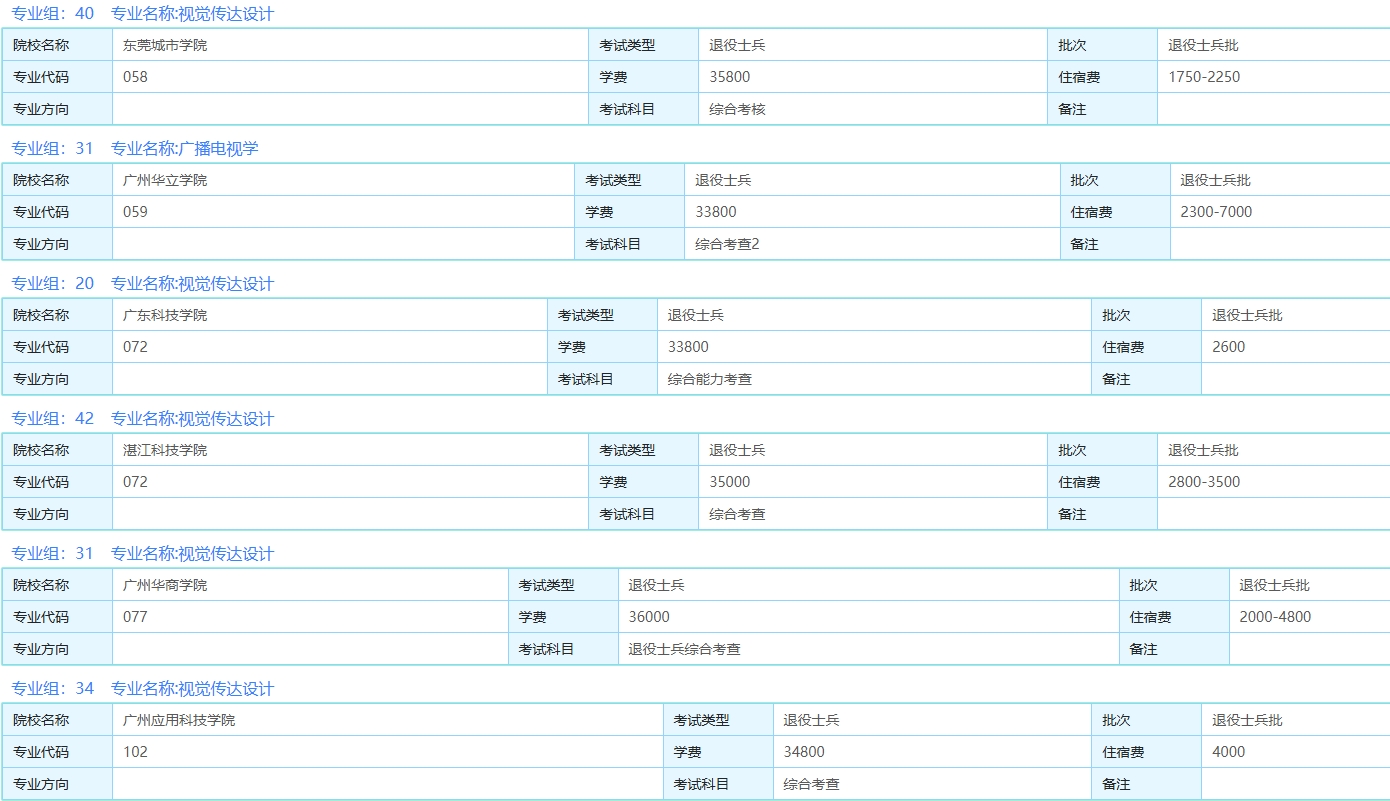Screen dimensions: 1390x801
Task: Click 综合考查 in 湛江科技学院 table
Action: point(737,514)
